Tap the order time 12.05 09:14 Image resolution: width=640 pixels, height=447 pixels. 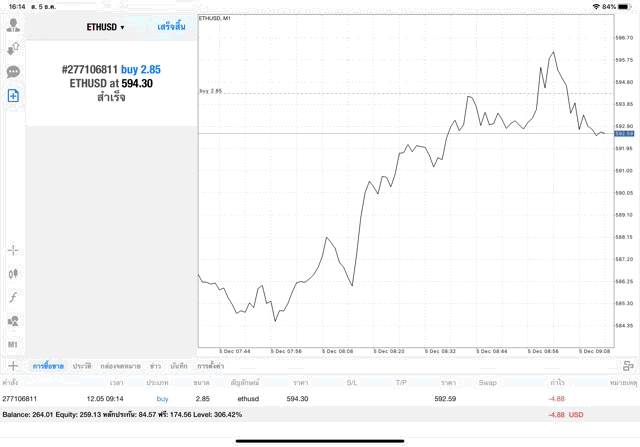click(x=105, y=399)
